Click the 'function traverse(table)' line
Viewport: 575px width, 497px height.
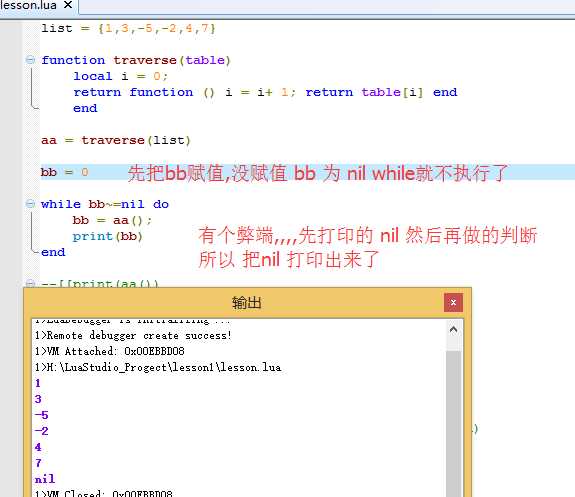click(136, 60)
